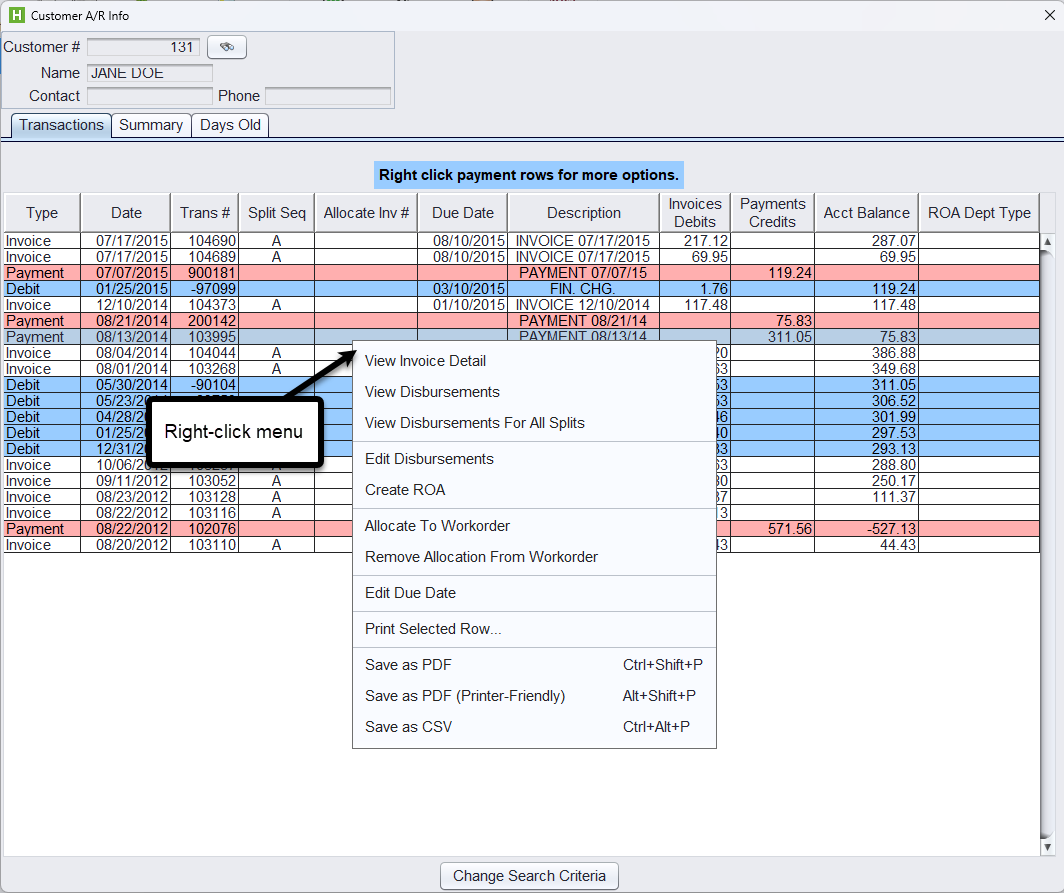Select the Transactions tab
Image resolution: width=1064 pixels, height=893 pixels.
[x=61, y=125]
